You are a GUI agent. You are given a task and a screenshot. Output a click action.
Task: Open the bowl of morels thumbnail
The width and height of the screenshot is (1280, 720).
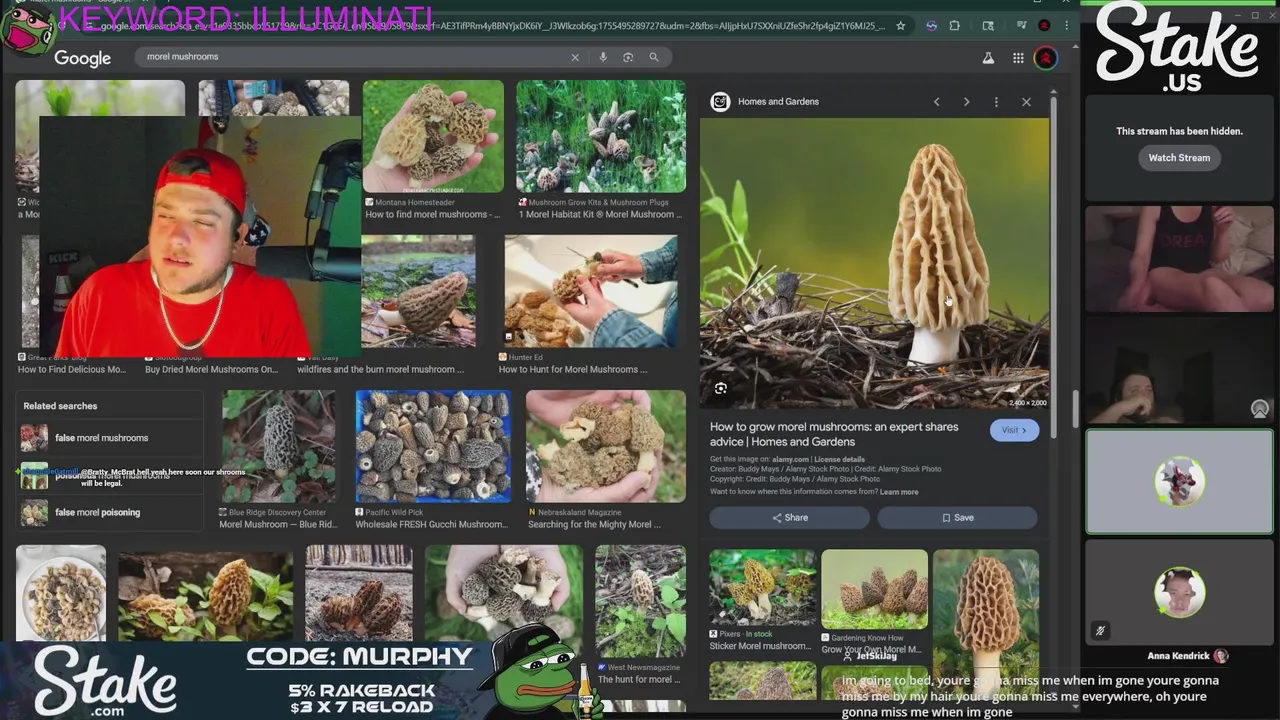pyautogui.click(x=61, y=593)
